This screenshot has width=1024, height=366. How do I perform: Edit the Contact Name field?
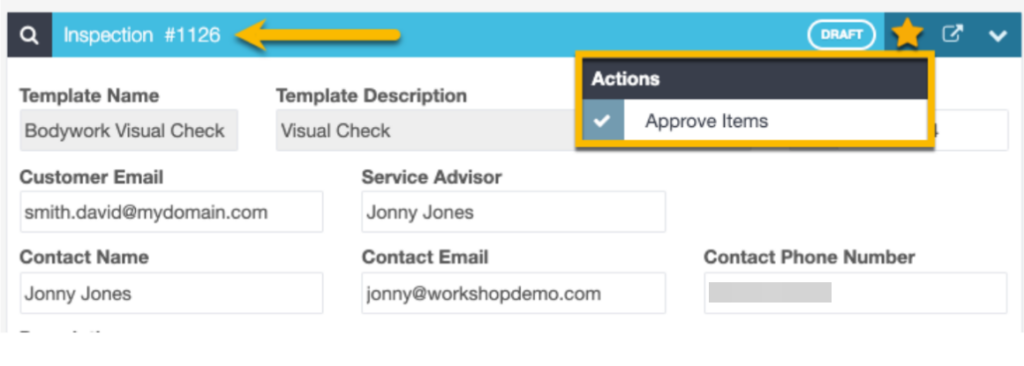point(172,293)
